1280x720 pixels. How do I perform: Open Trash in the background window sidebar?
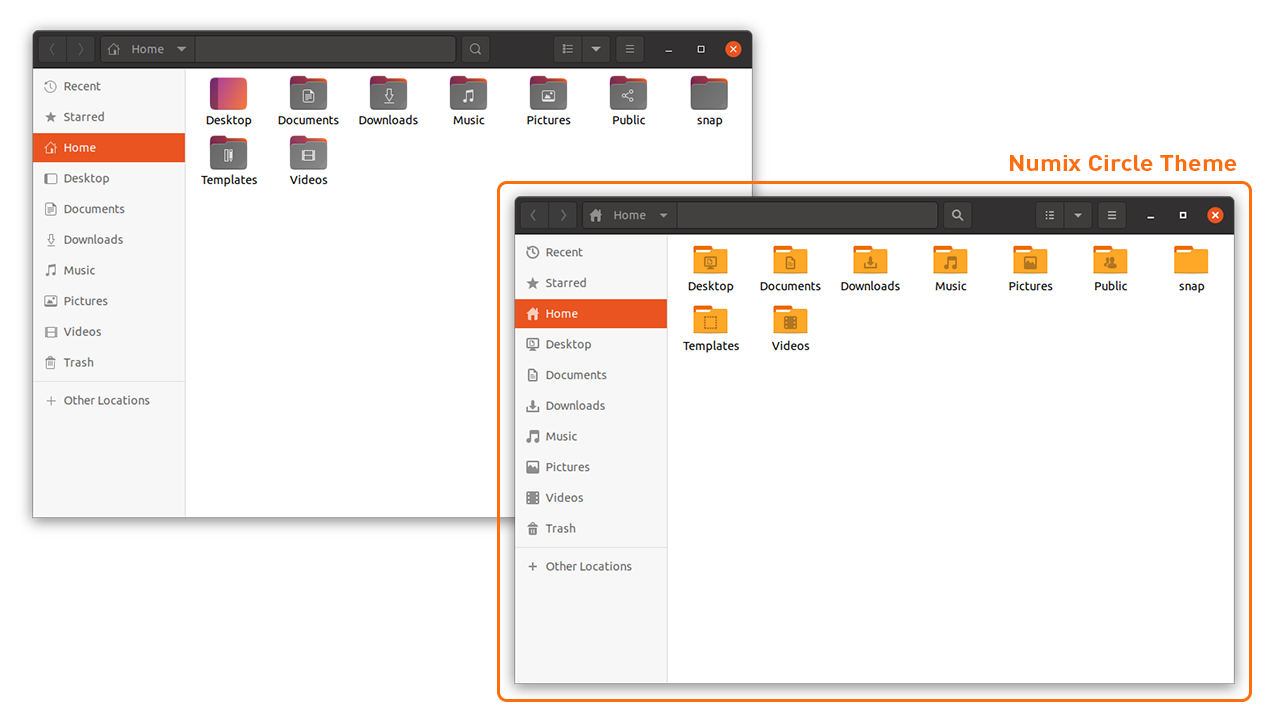tap(109, 362)
